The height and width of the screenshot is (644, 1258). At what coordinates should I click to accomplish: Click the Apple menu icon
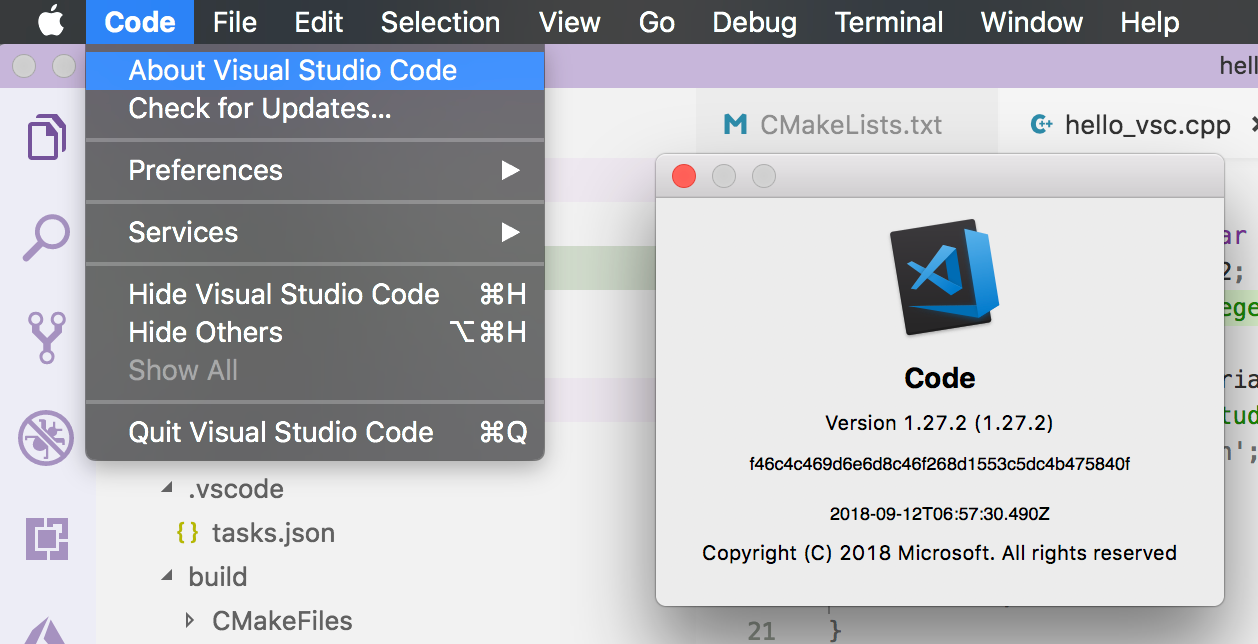click(x=52, y=21)
